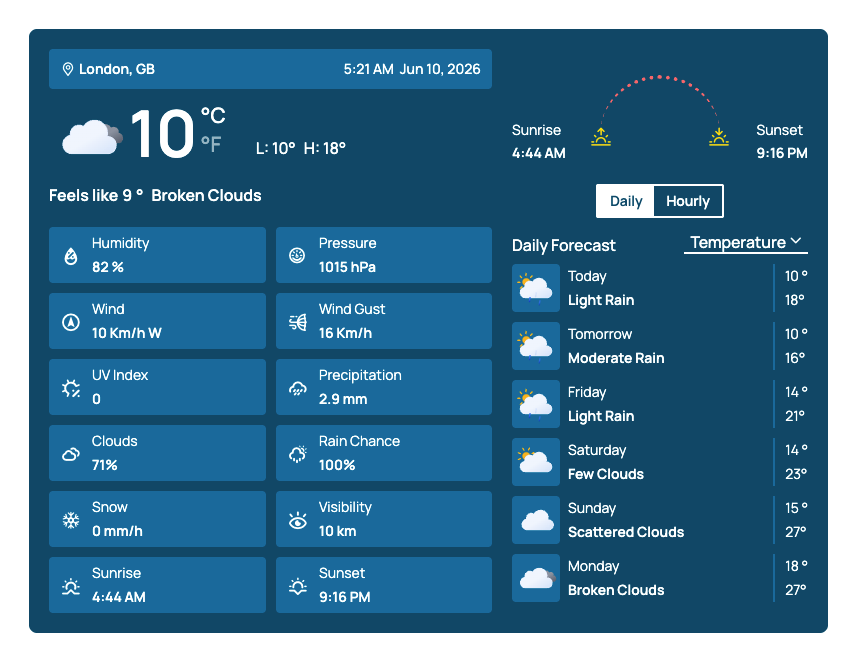The image size is (860, 660).
Task: Click the Pressure 1015 hPa value
Action: click(347, 267)
